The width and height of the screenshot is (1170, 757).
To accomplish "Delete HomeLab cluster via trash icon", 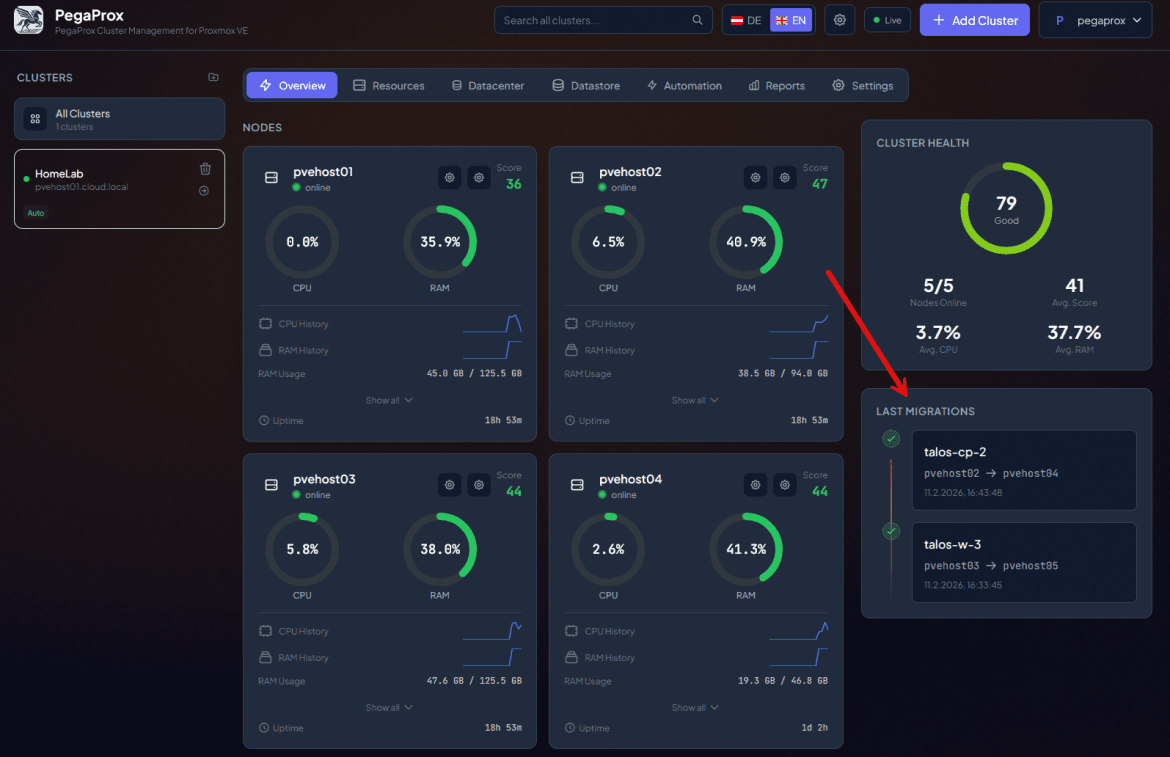I will coord(205,169).
